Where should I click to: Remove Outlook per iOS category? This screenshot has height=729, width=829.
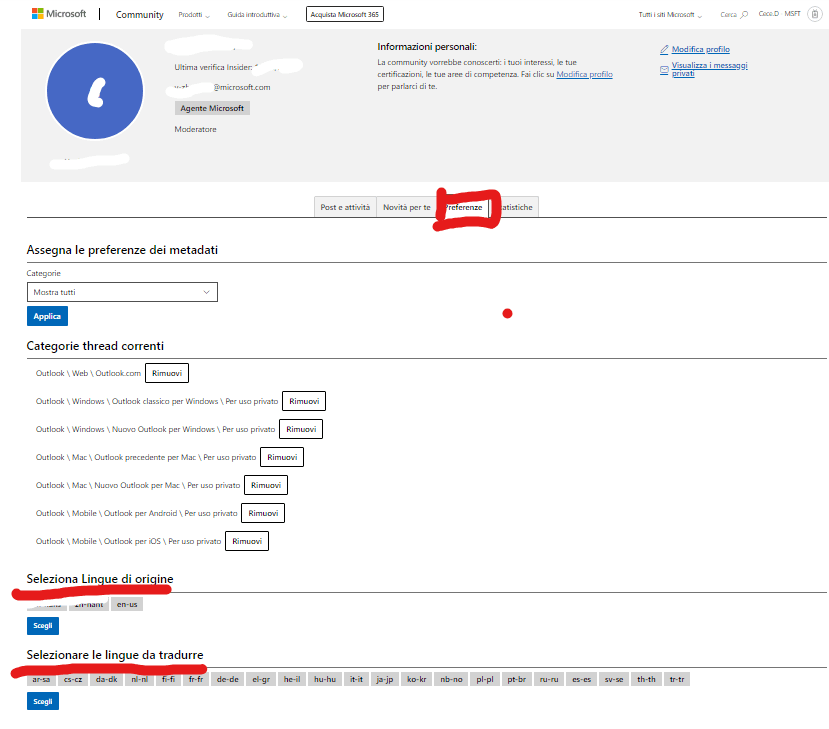click(x=247, y=541)
